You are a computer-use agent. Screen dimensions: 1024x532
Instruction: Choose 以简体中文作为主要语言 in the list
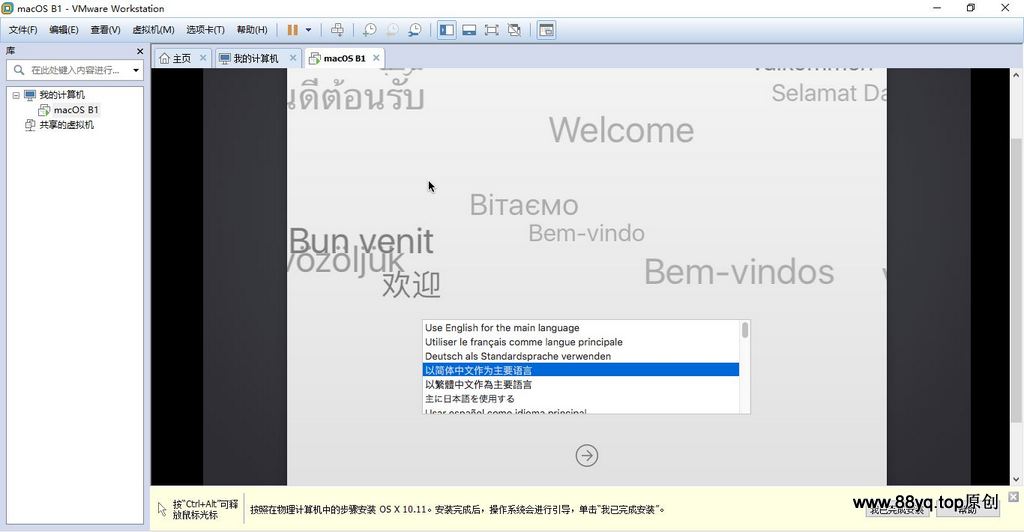point(581,370)
